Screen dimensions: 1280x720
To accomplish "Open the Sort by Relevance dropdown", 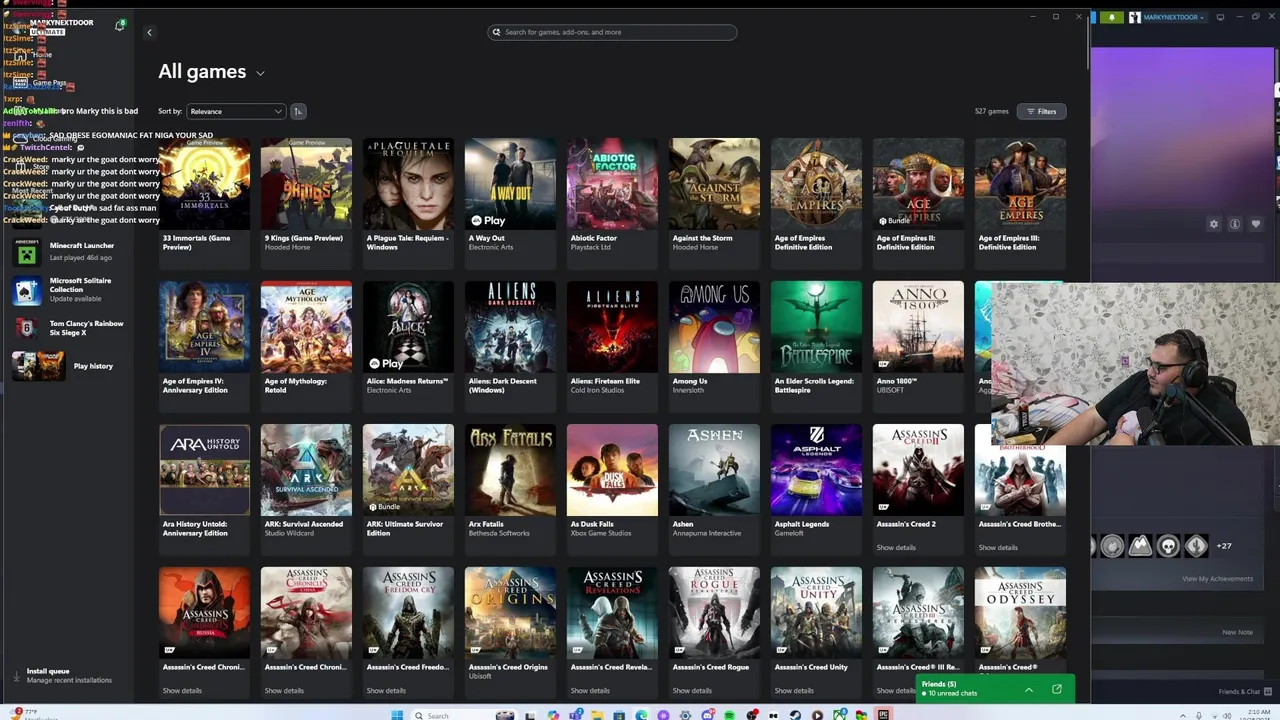I will tap(235, 111).
